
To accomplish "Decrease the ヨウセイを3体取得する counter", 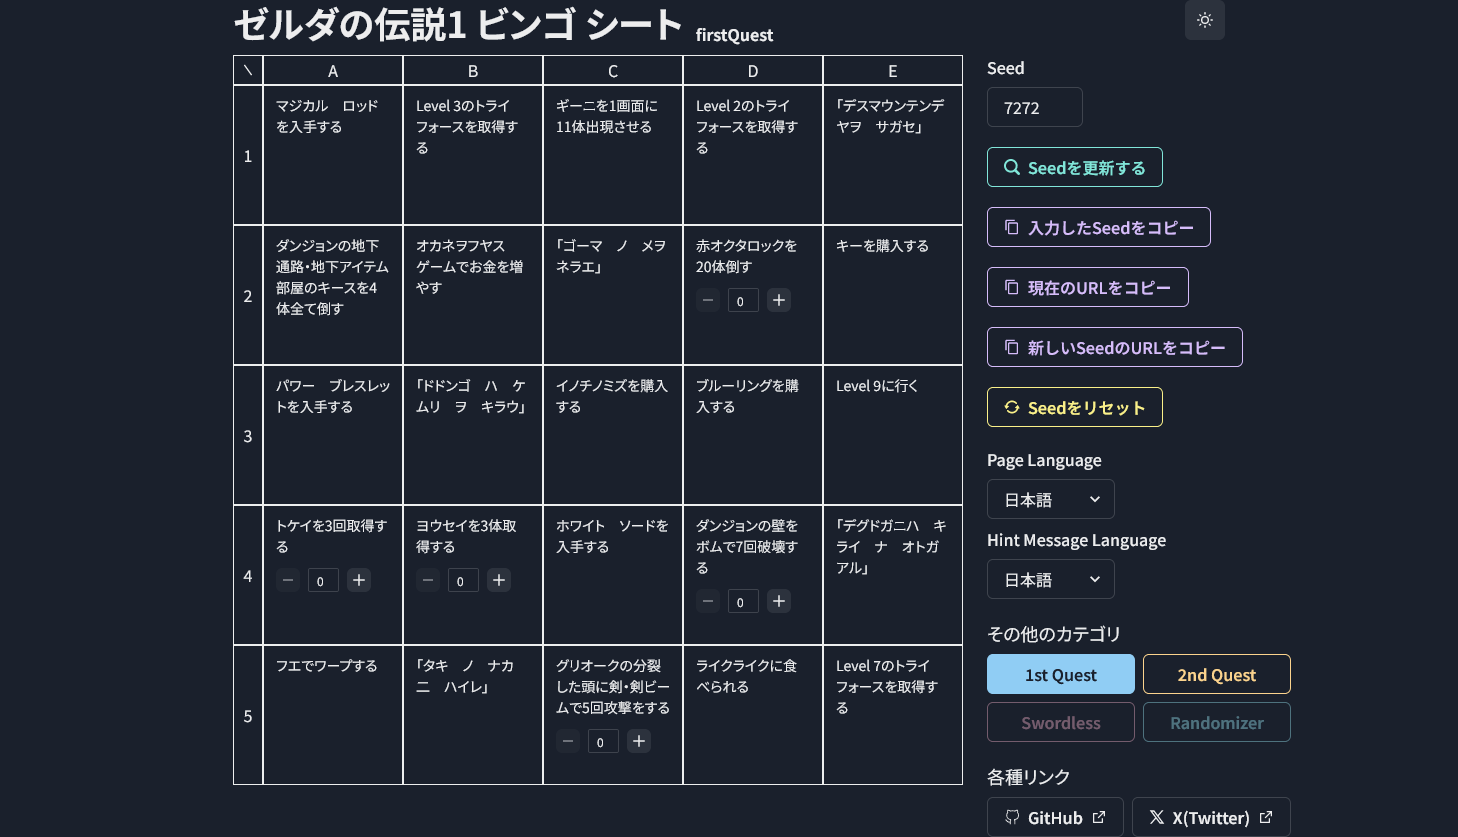I will [x=428, y=580].
